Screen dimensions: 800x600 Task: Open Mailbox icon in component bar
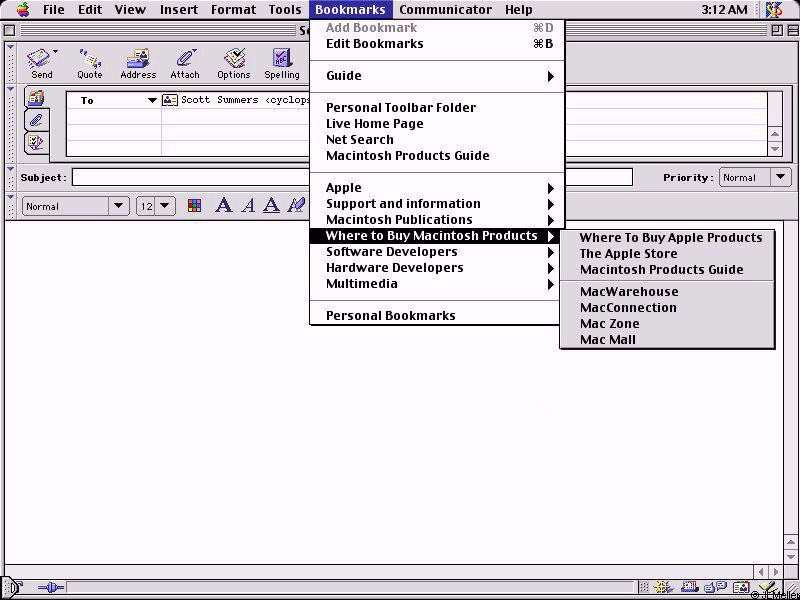[690, 588]
